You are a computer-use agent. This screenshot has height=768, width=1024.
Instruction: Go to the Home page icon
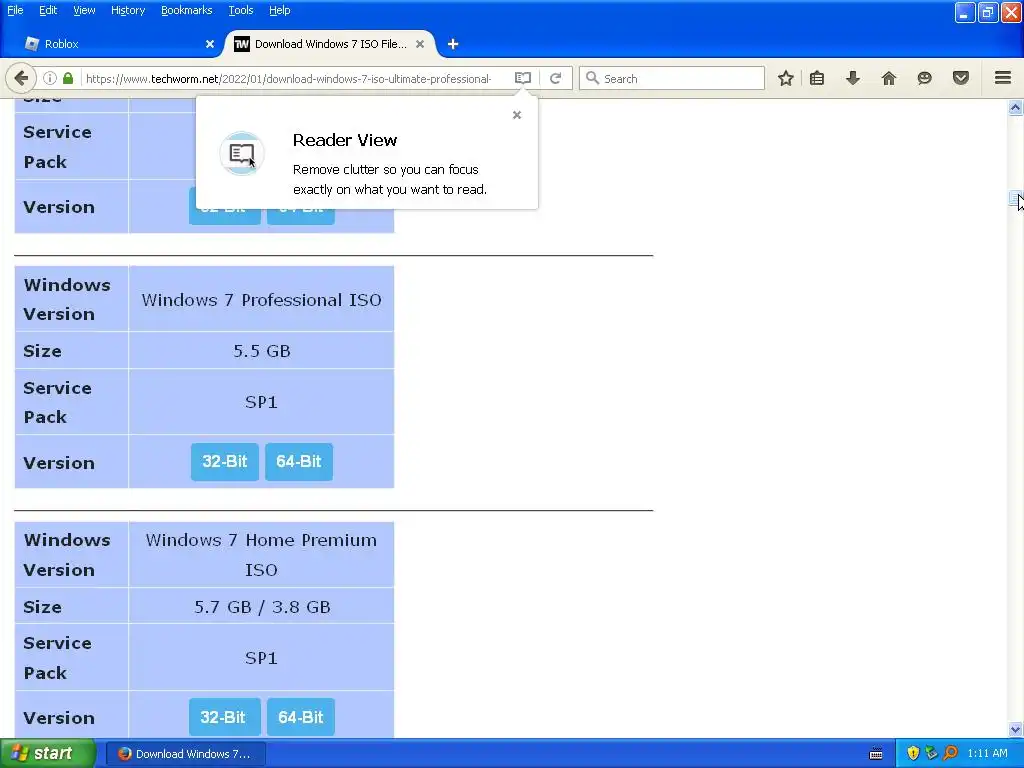(x=888, y=78)
